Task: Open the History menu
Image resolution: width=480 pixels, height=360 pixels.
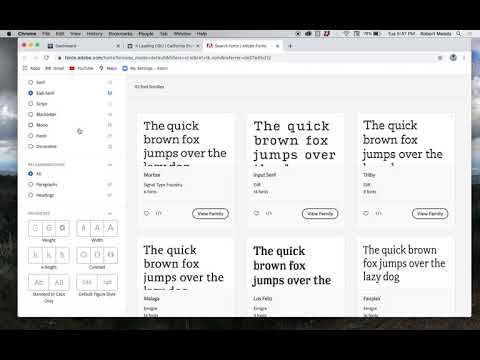Action: (95, 34)
